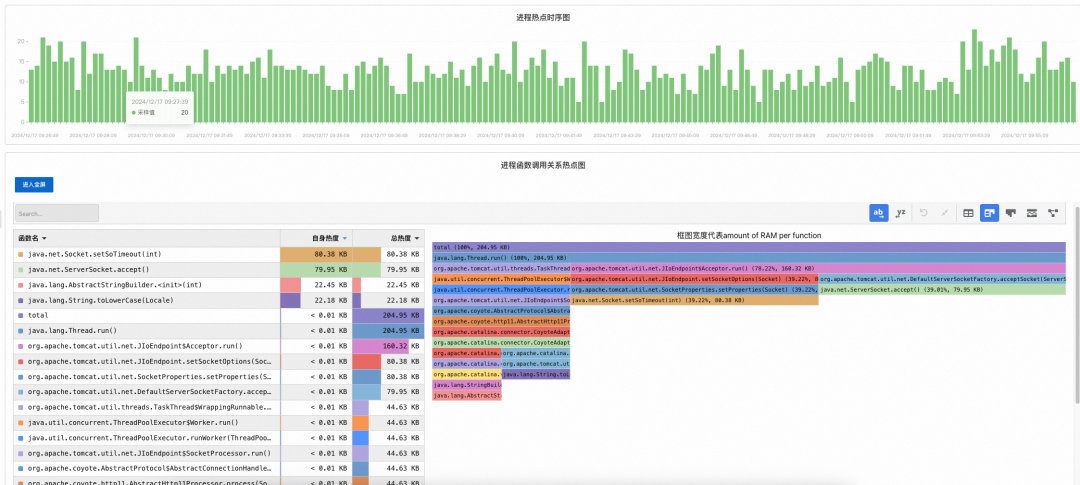Screen dimensions: 1080x485
Task: Select the table and flamegraph split view icon
Action: point(989,213)
